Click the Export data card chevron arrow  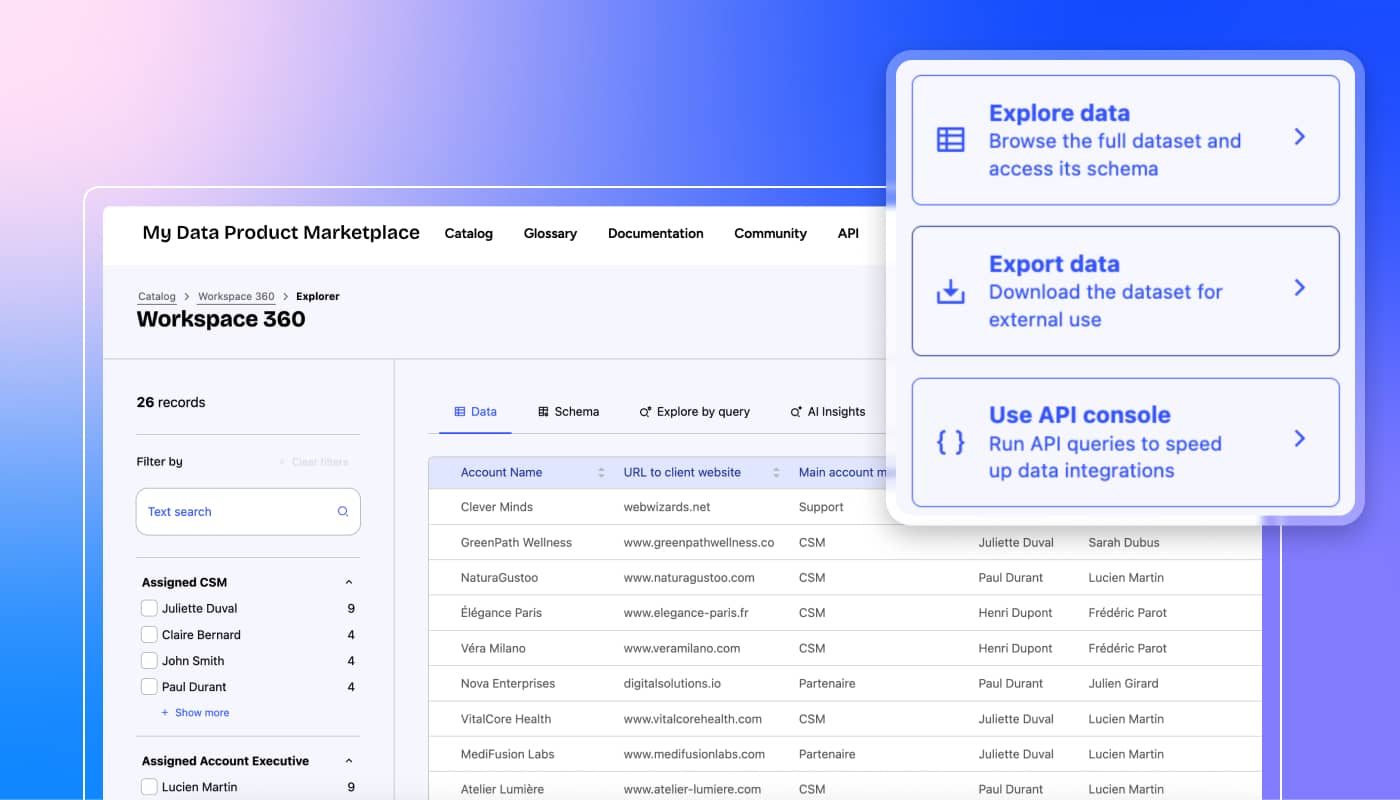point(1299,288)
